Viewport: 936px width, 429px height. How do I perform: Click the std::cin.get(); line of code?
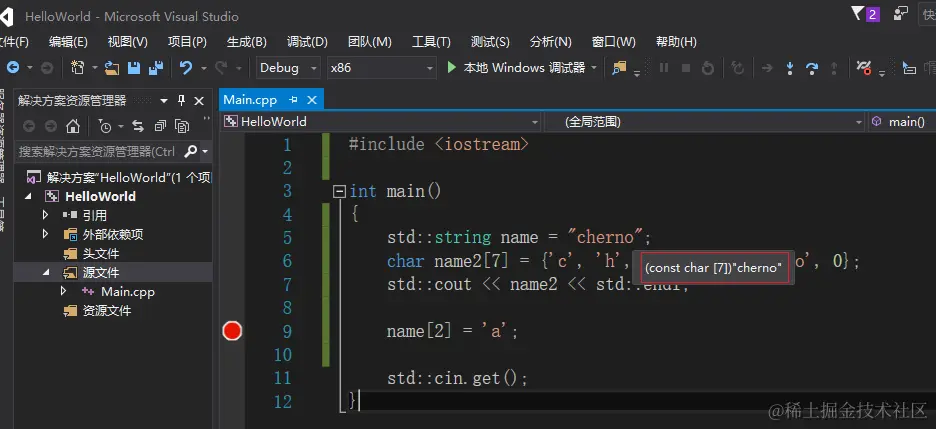coord(457,378)
